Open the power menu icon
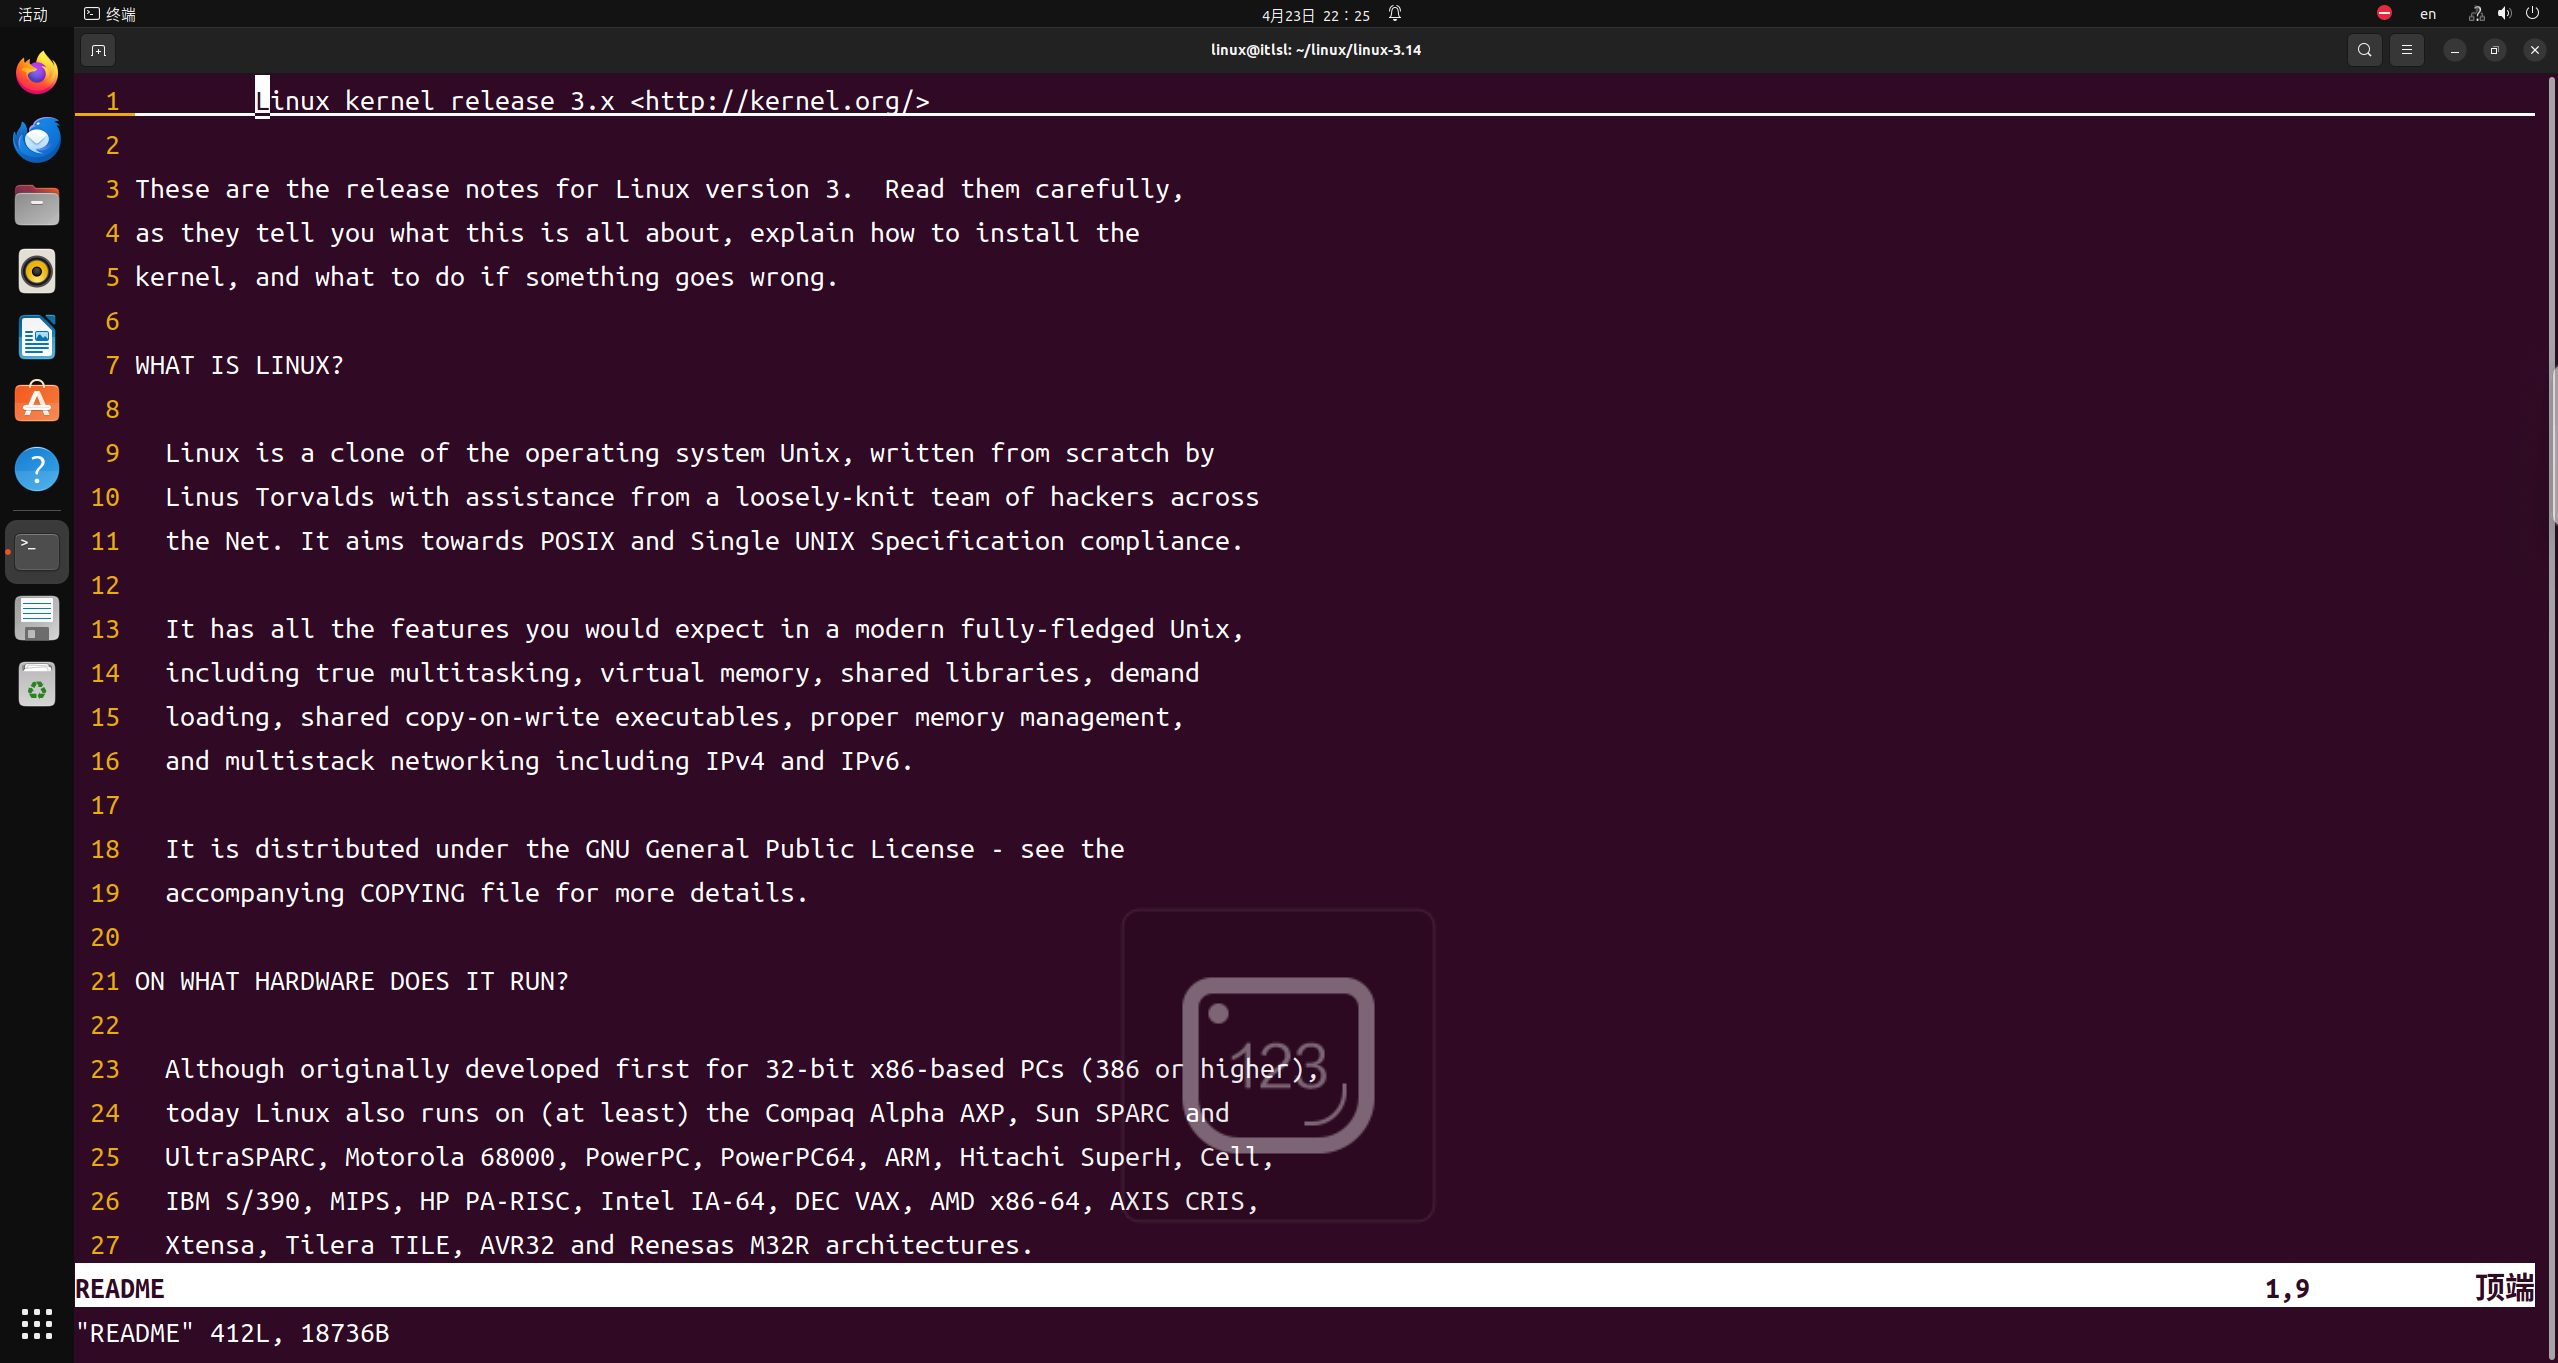This screenshot has height=1363, width=2558. pos(2532,14)
